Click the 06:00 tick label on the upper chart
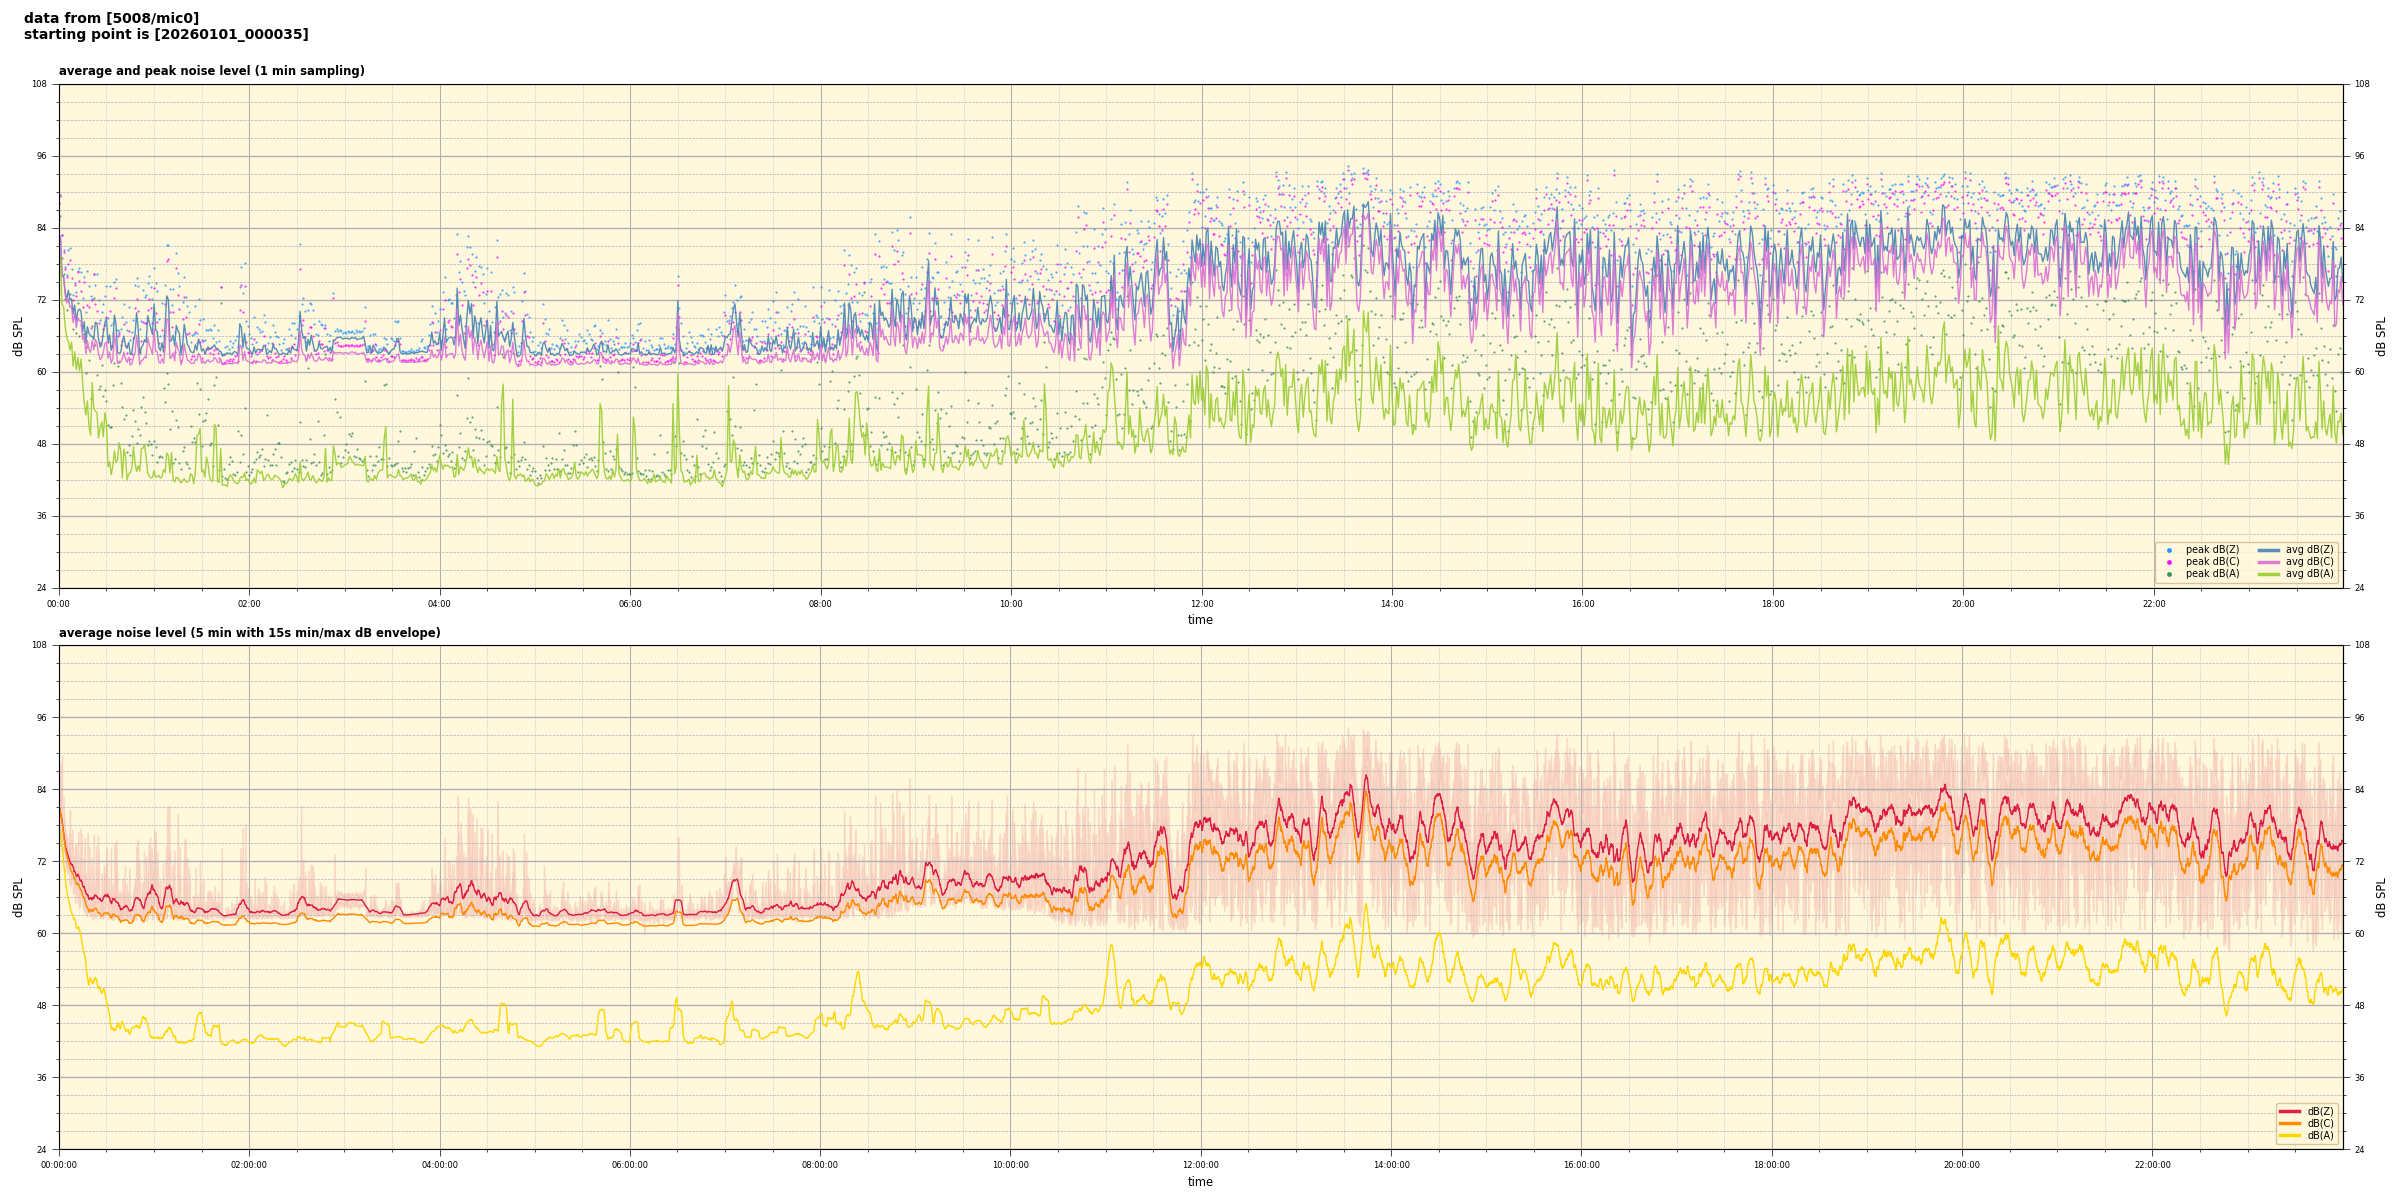The height and width of the screenshot is (1200, 2400). pyautogui.click(x=630, y=604)
